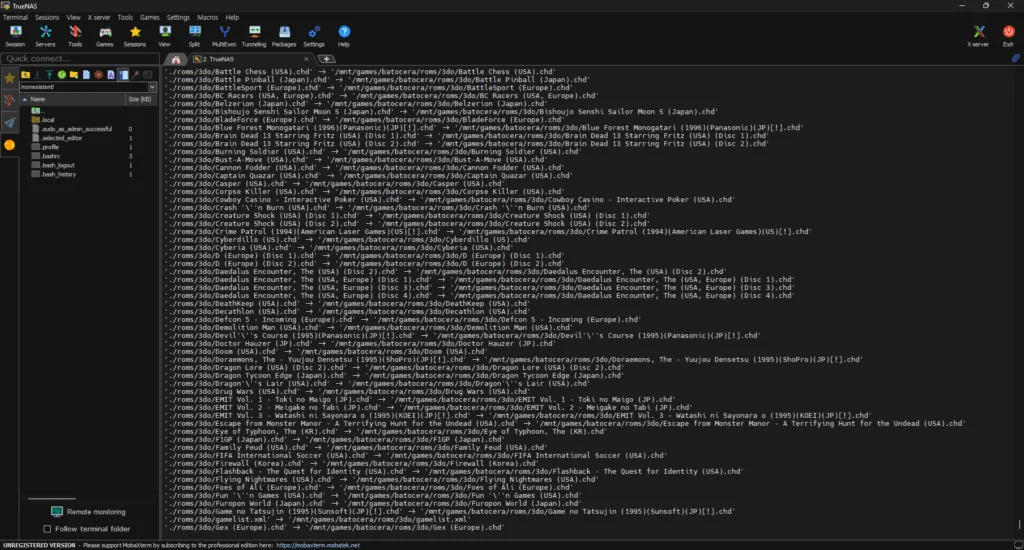
Task: Switch to the home tab
Action: tap(176, 59)
